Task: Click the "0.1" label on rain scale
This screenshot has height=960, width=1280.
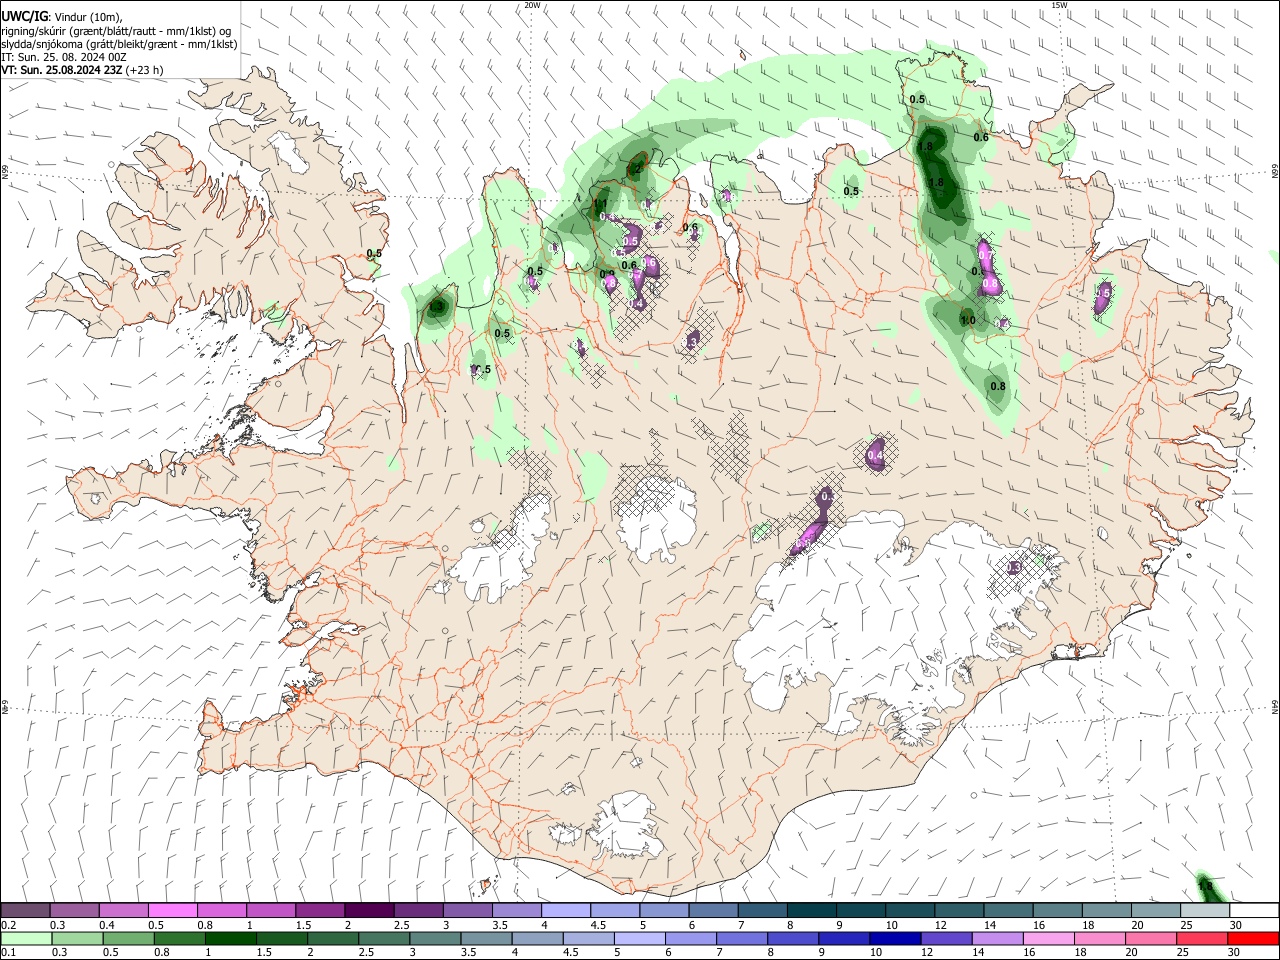Action: (9, 953)
